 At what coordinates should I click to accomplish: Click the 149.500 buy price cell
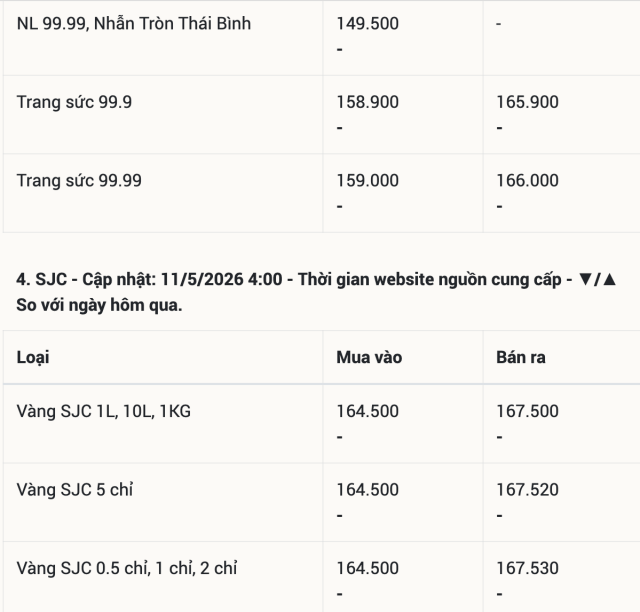367,24
